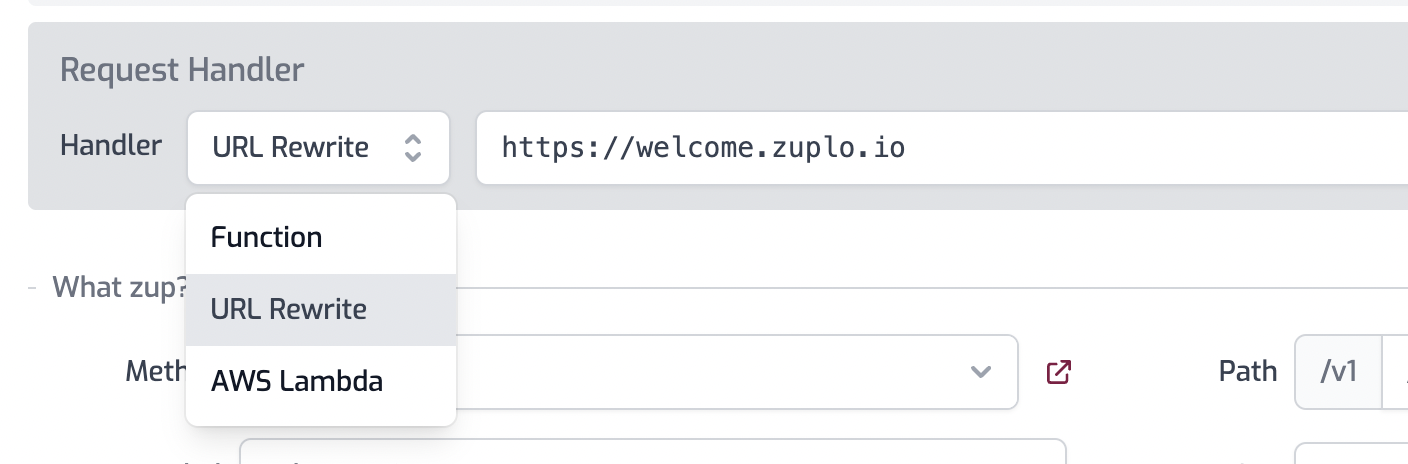Click the Handler field label
The image size is (1408, 464).
(x=111, y=146)
